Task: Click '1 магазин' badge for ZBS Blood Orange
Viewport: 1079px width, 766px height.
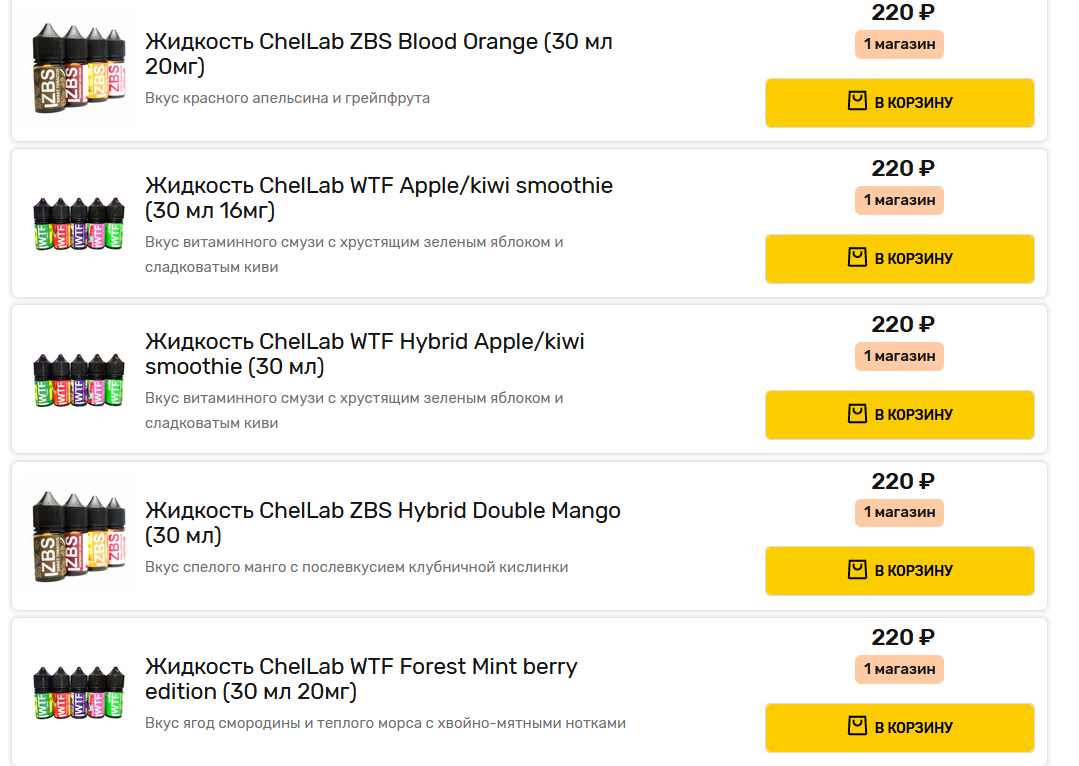Action: pyautogui.click(x=899, y=44)
